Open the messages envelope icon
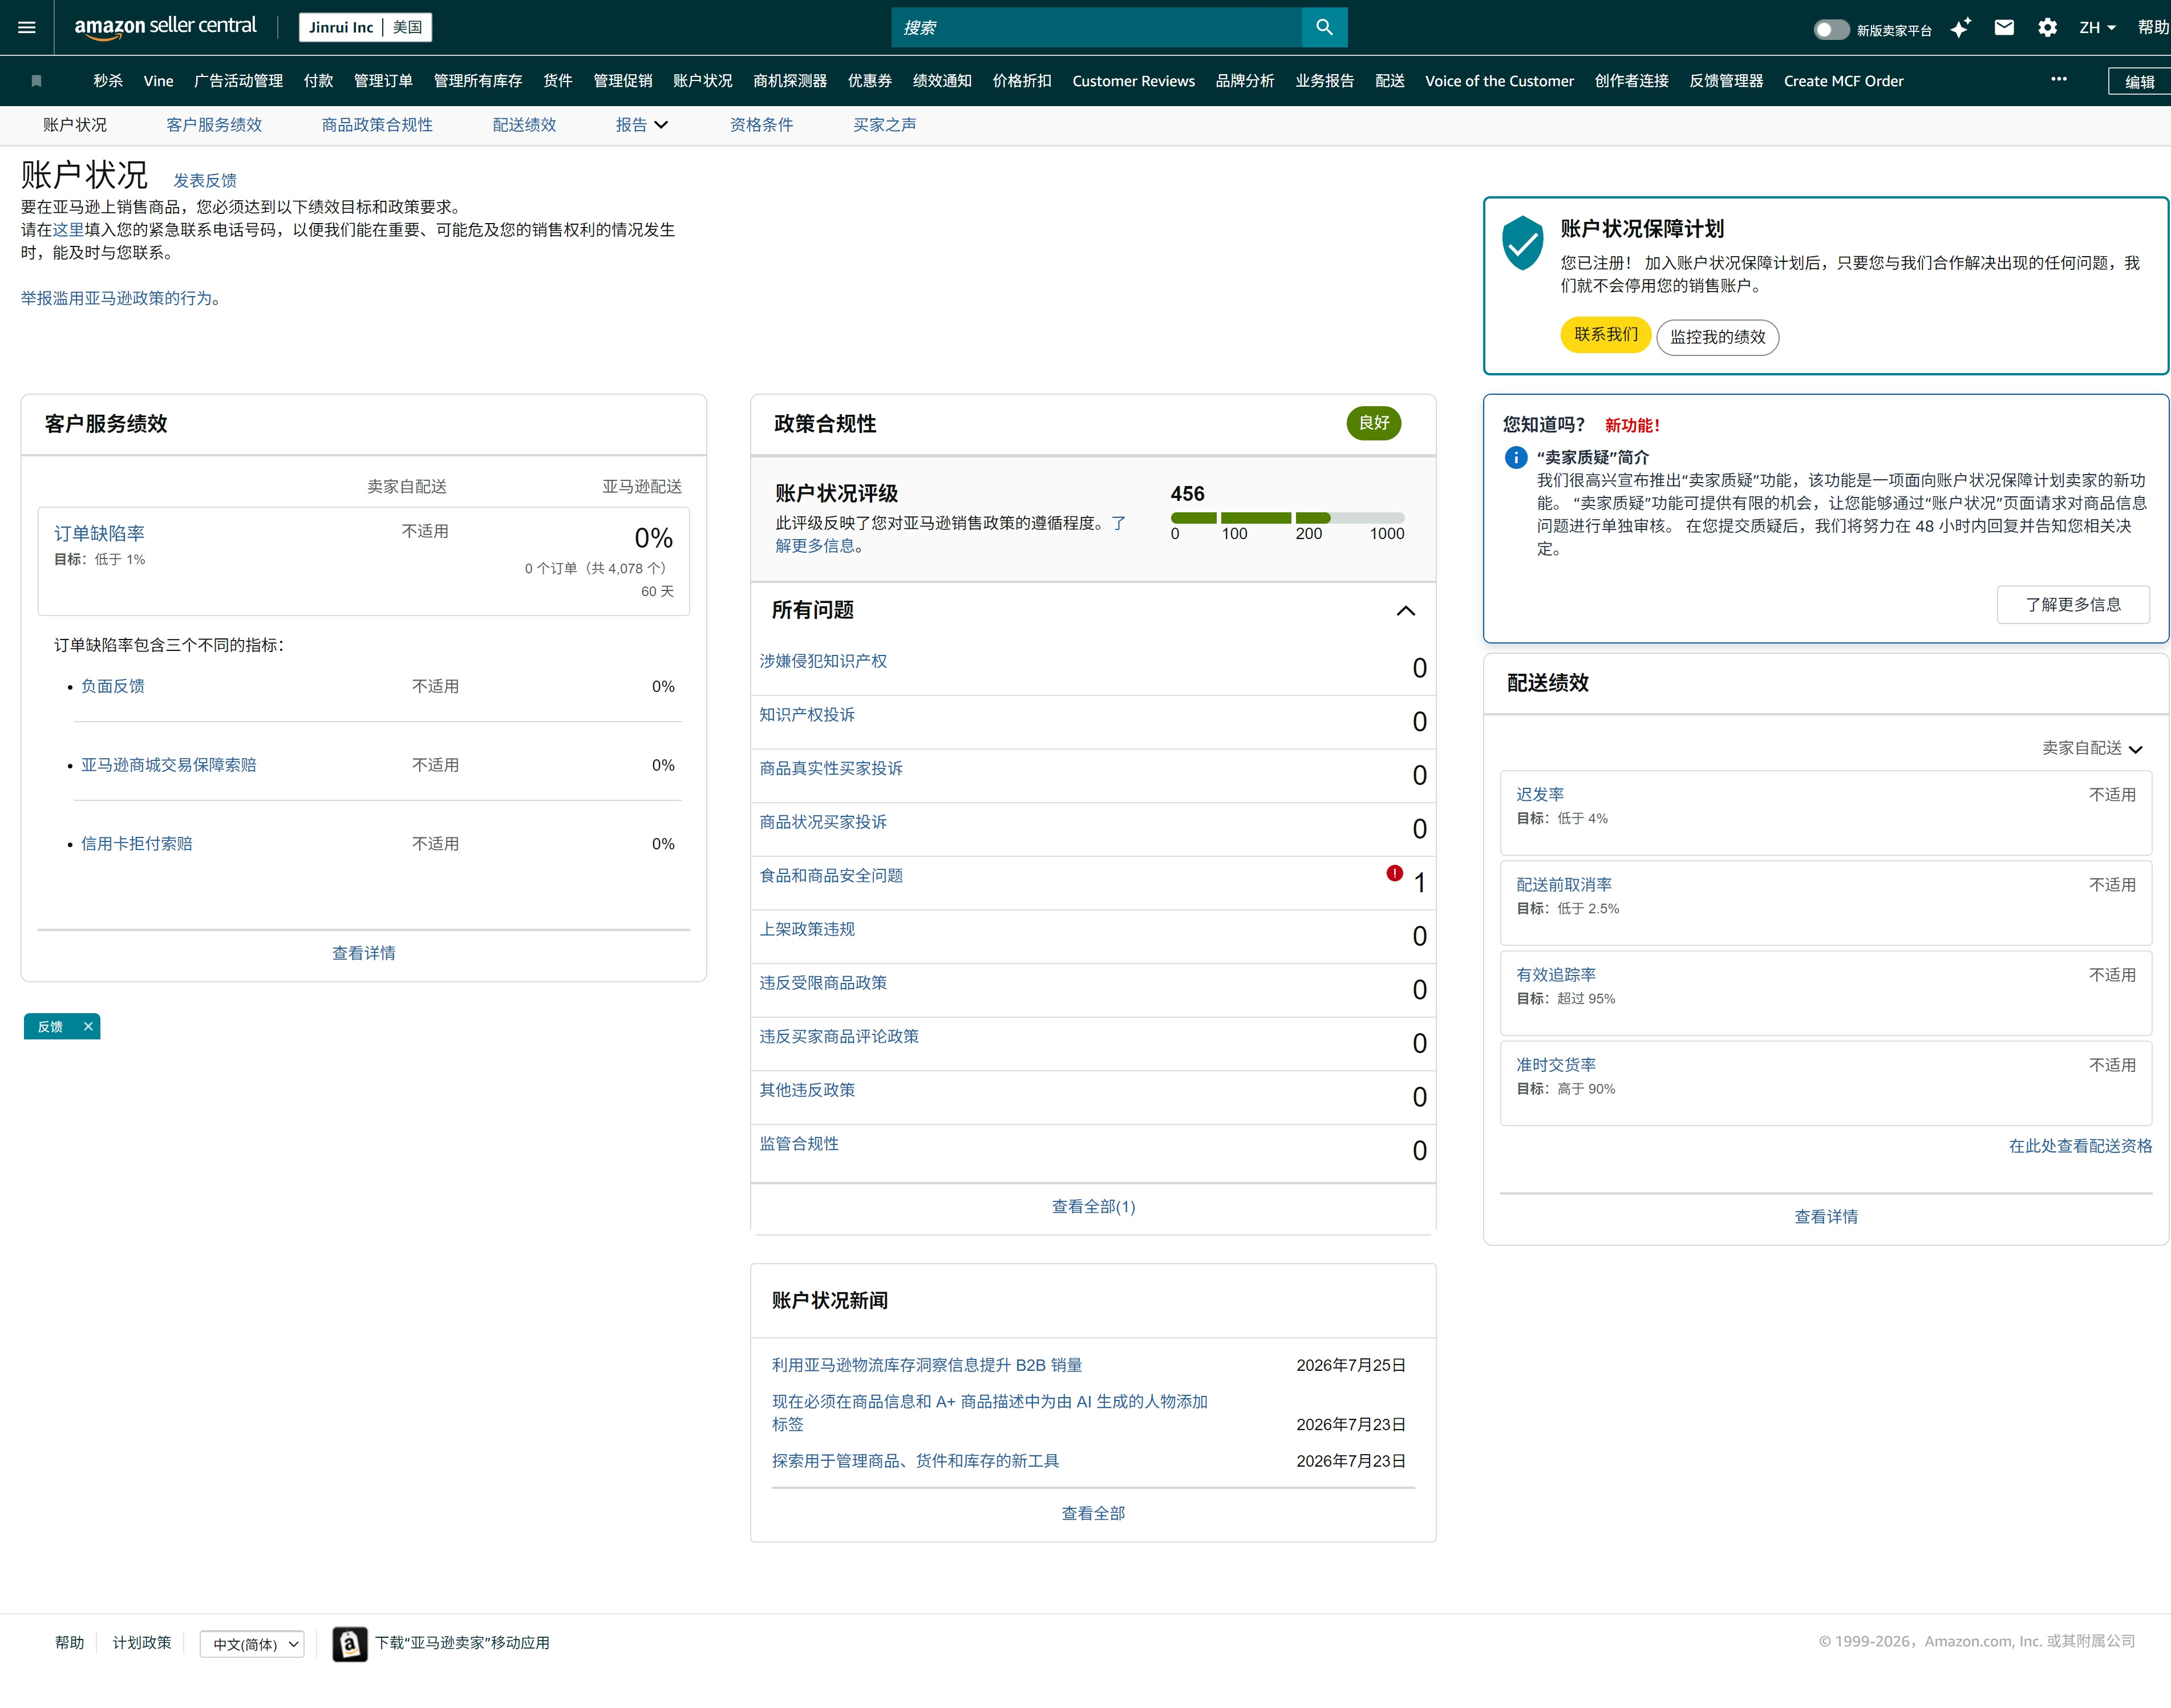Viewport: 2171px width, 1708px height. (x=2004, y=28)
